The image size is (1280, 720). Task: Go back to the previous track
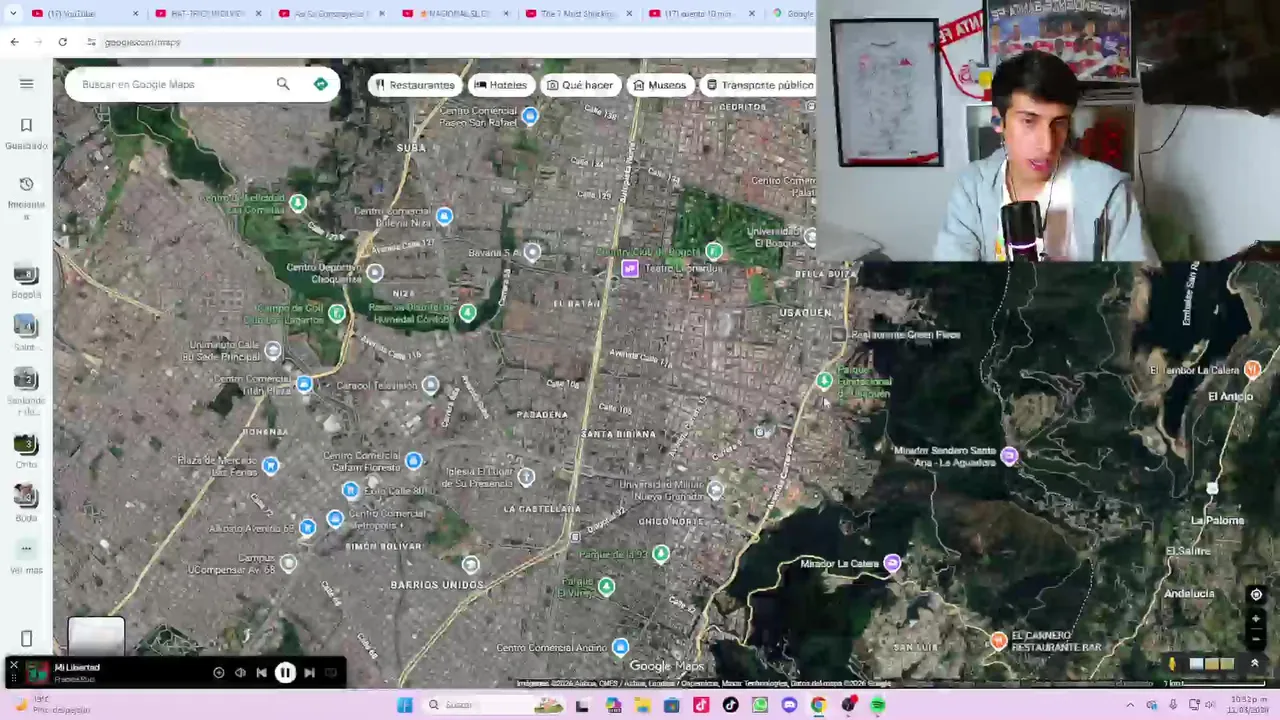261,673
